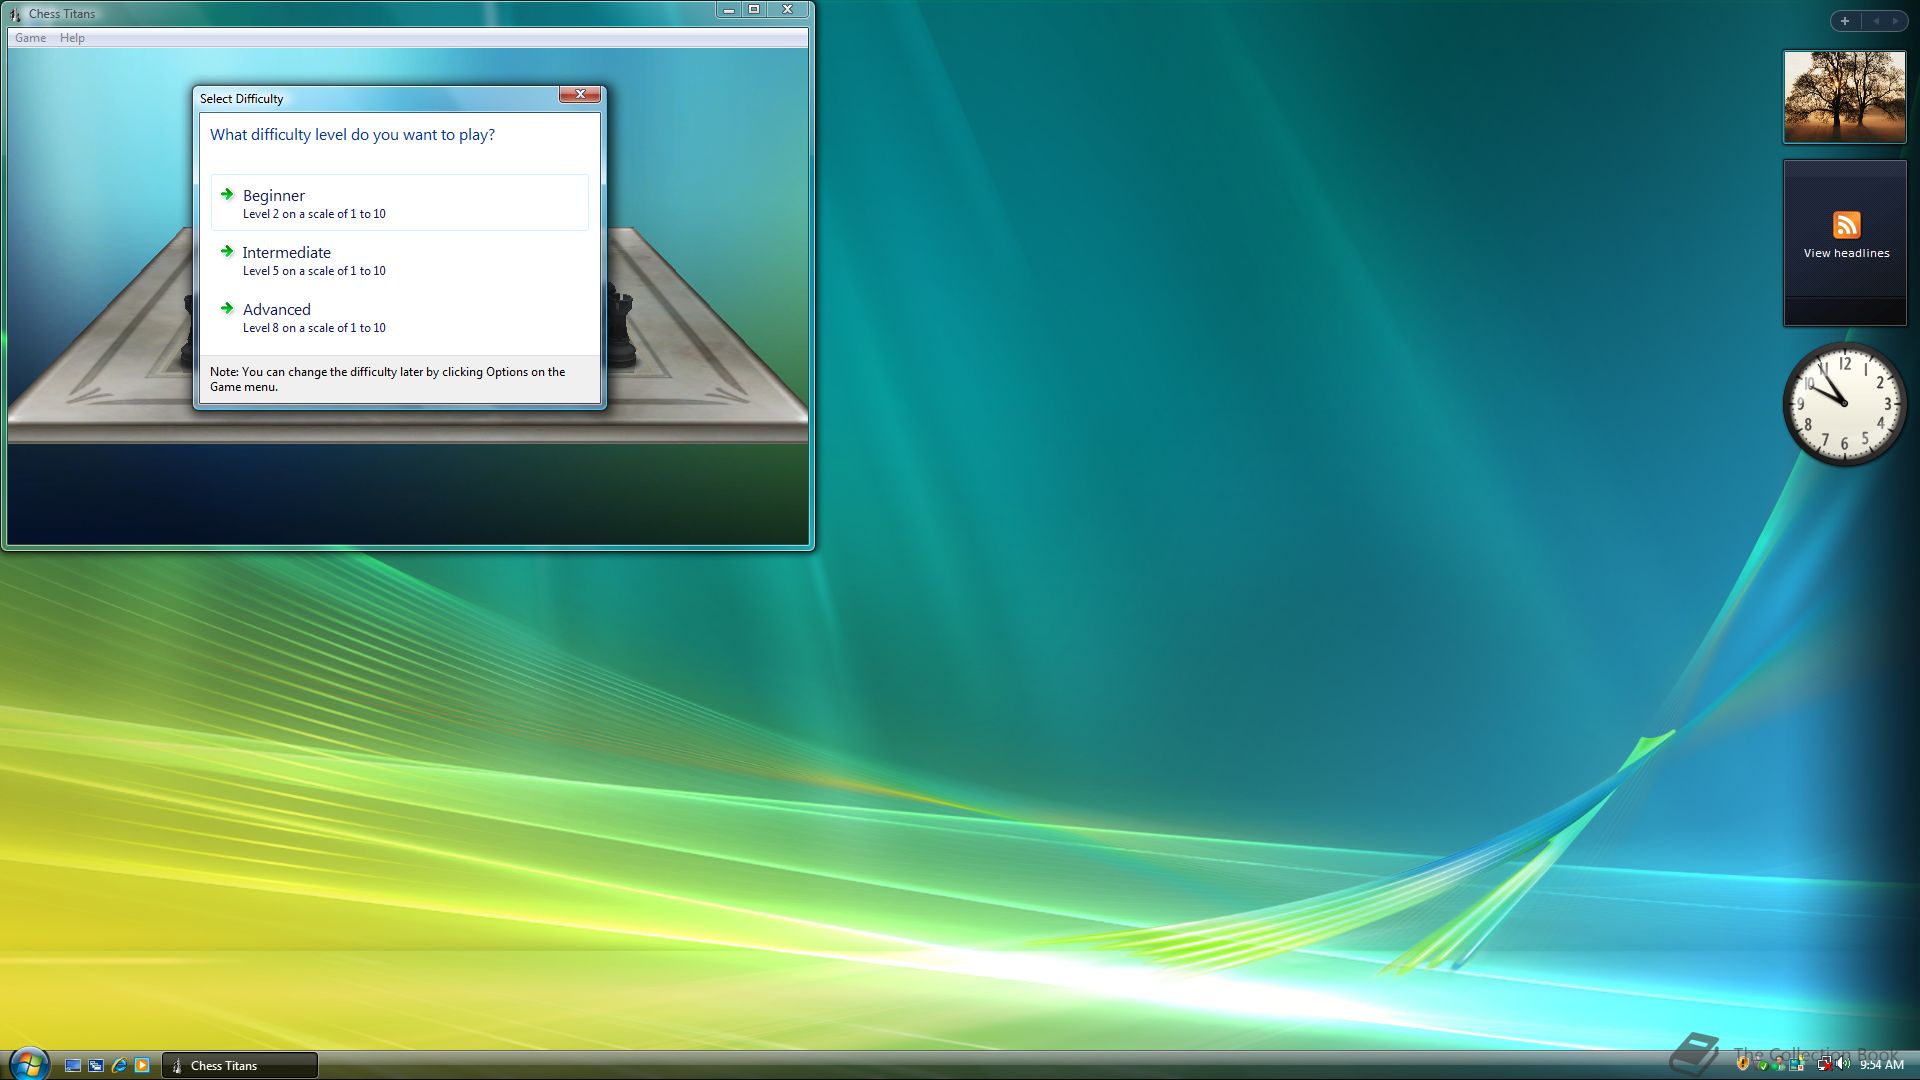Click the taskbar clock showing 9:54 AM
Viewport: 1920px width, 1080px height.
coord(1882,1065)
